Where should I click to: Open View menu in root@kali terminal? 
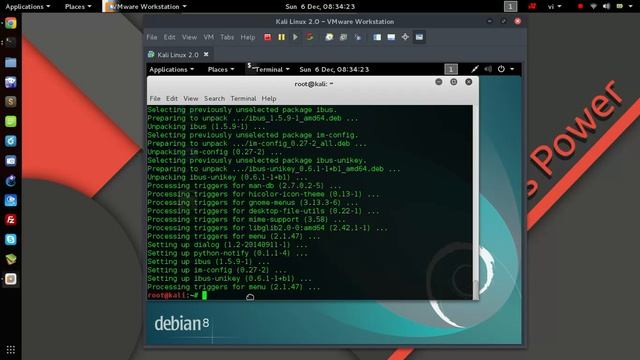click(x=191, y=98)
